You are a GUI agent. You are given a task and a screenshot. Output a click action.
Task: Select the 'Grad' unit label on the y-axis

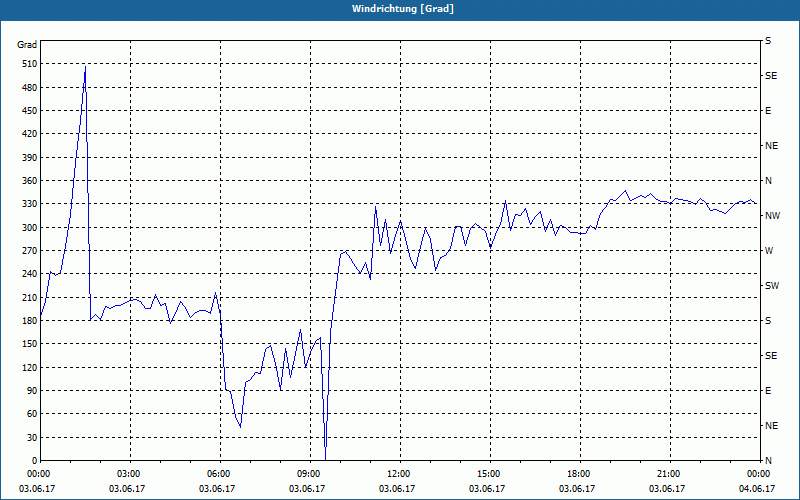point(27,45)
